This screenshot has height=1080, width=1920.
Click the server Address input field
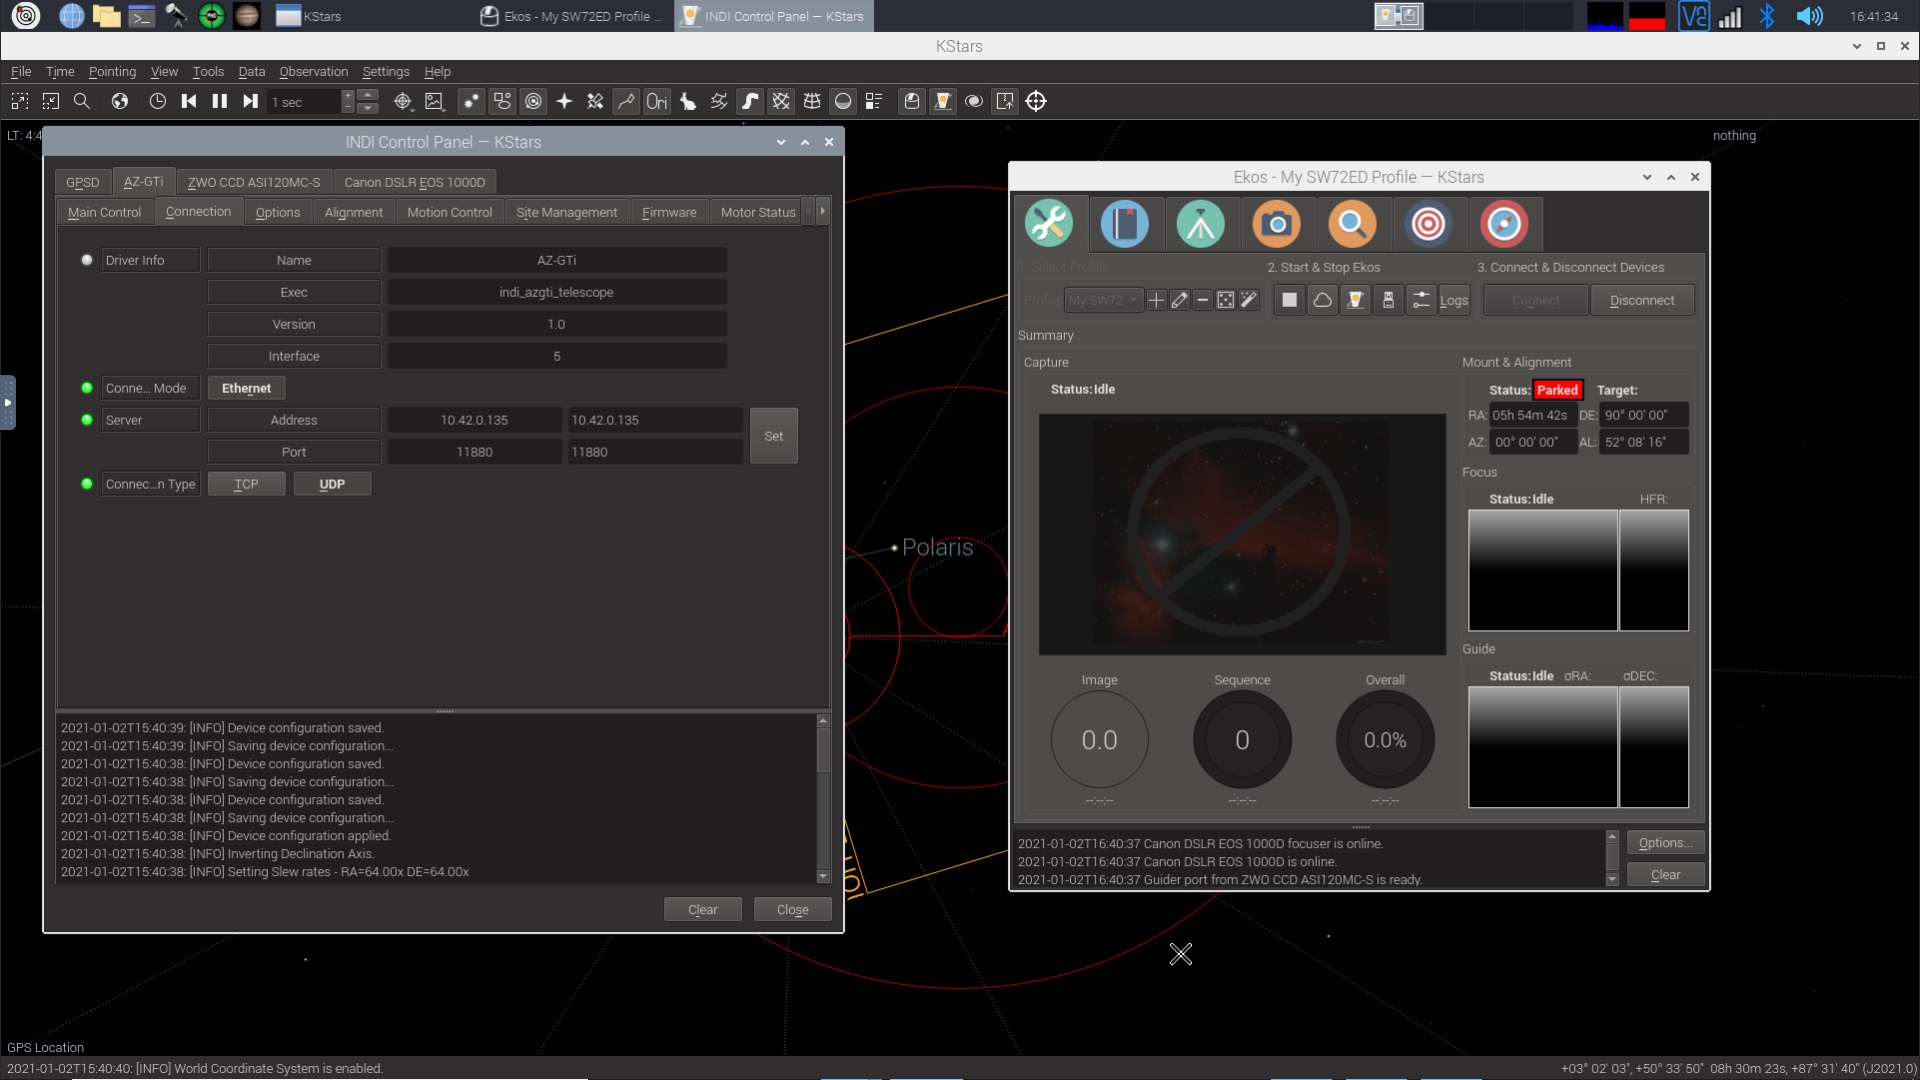tap(654, 420)
